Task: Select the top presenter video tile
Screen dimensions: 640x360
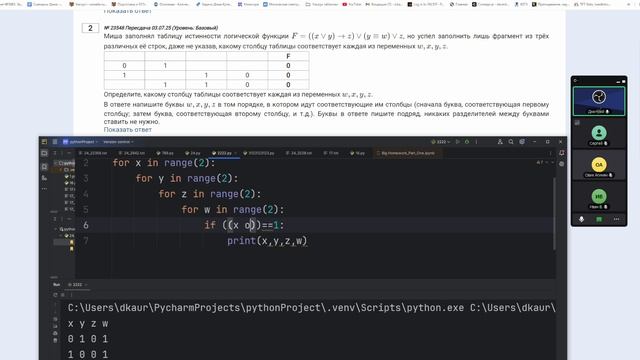Action: [599, 101]
